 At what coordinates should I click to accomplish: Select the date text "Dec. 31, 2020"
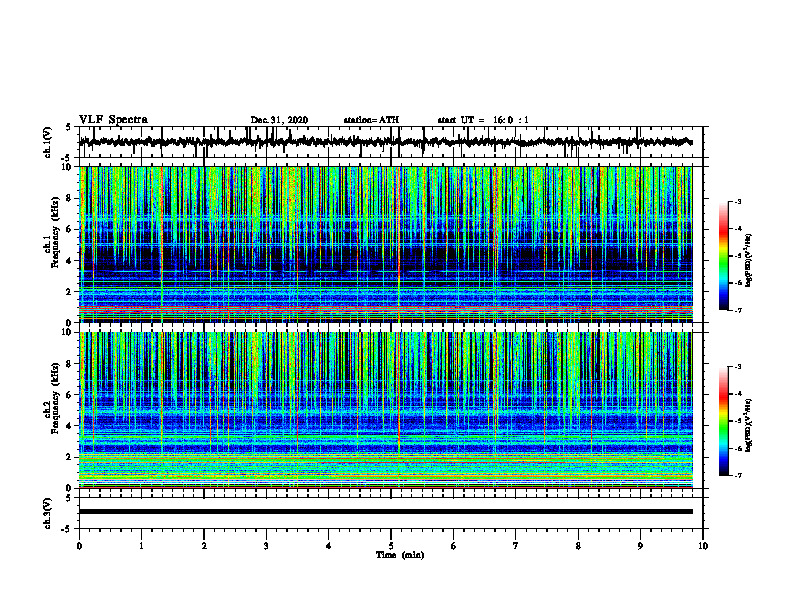(279, 120)
